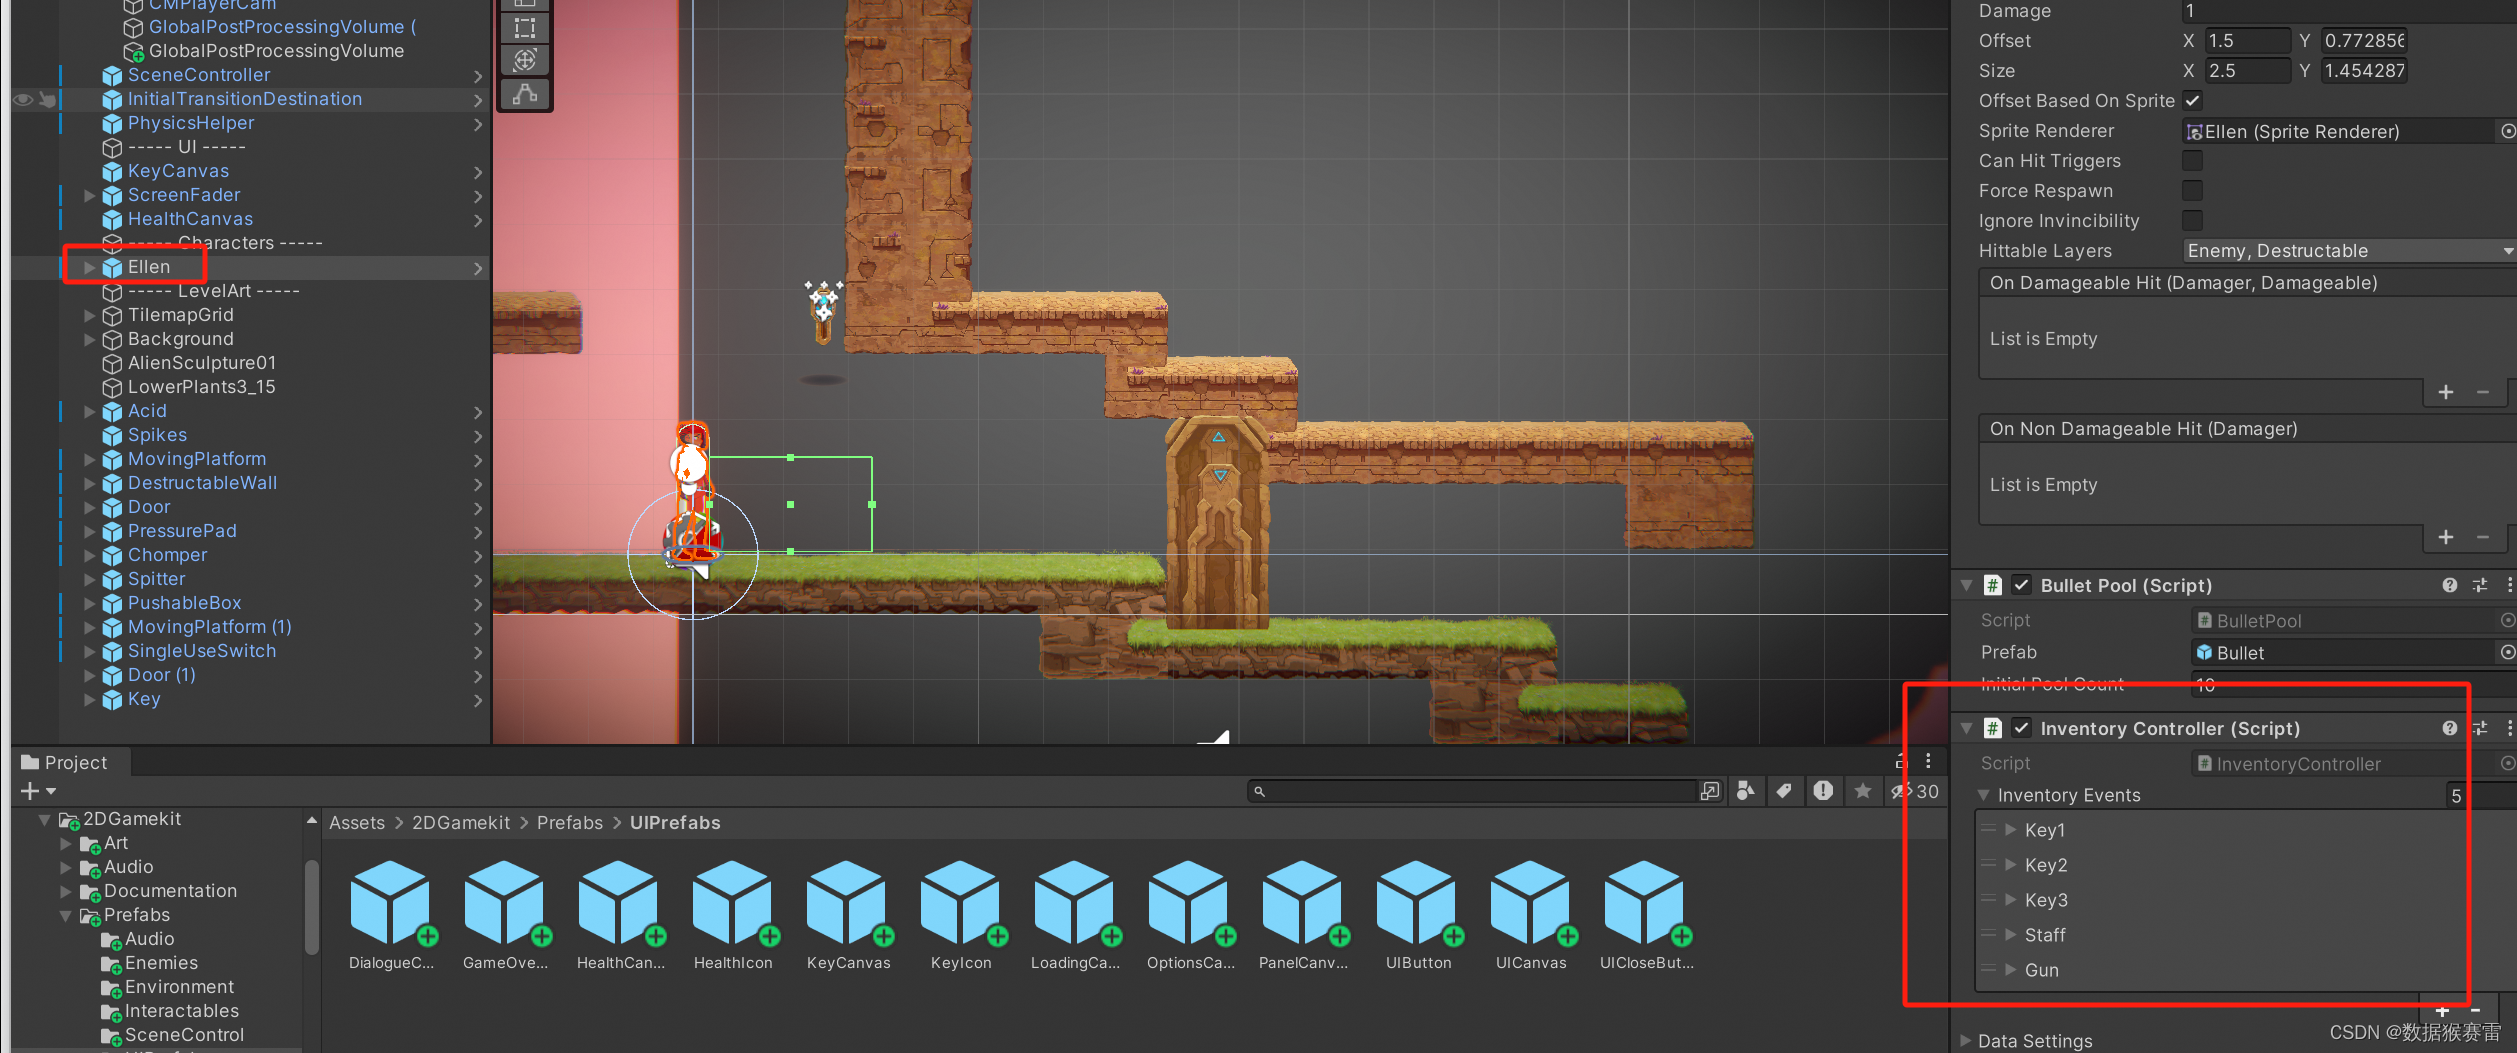
Task: Collapse 2DGamekit folder in Project tree
Action: [x=44, y=819]
